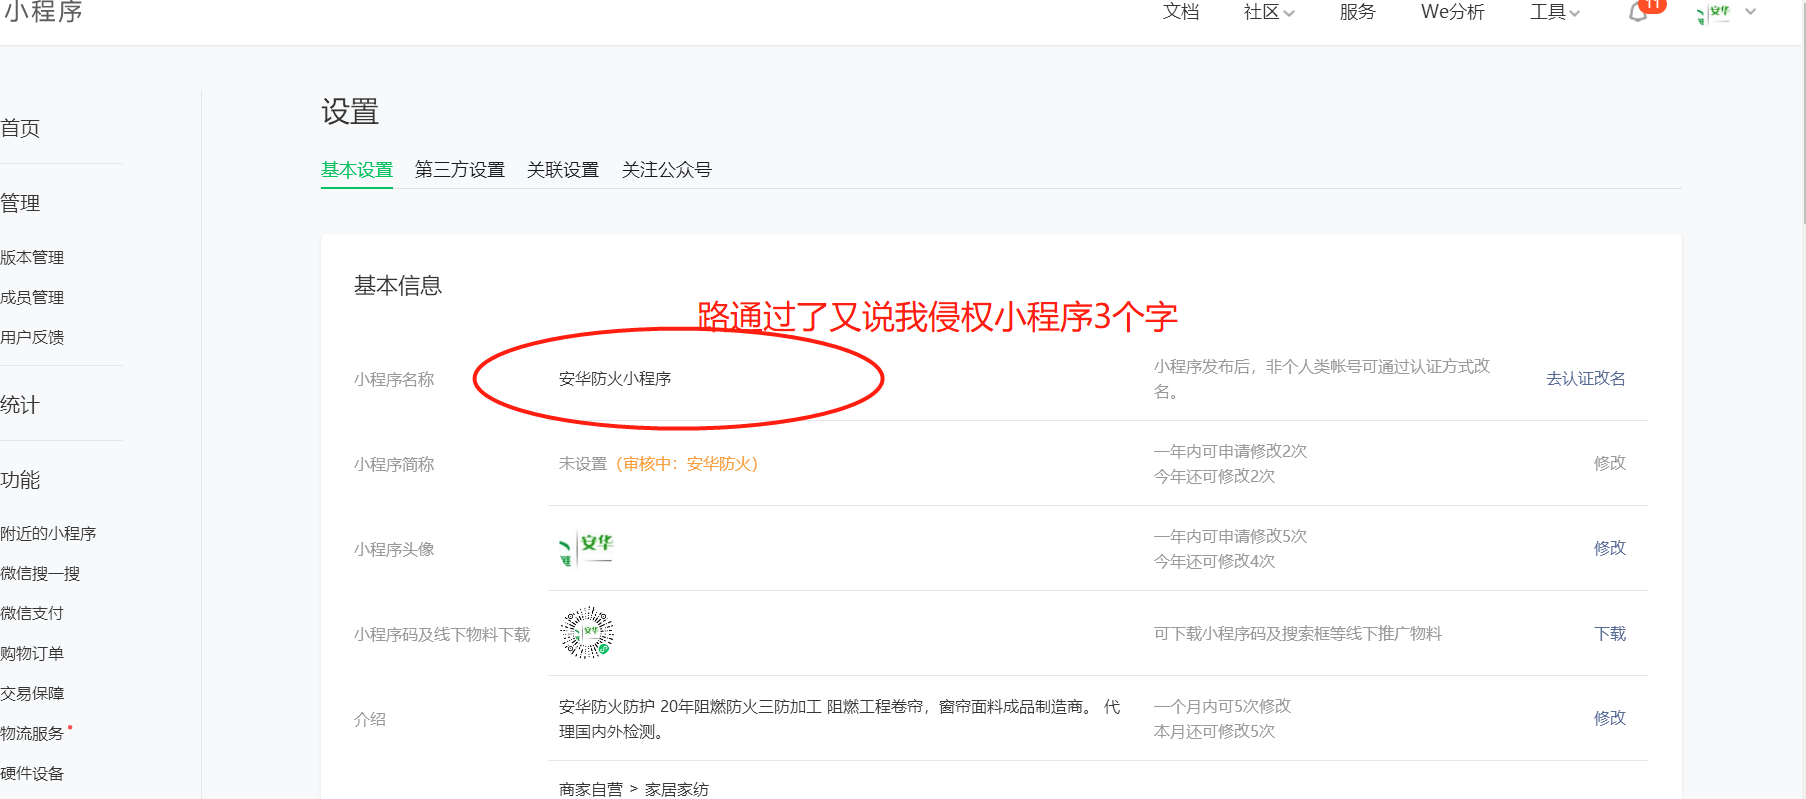Screen dimensions: 1806x799
Task: Expand the 社区 dropdown menu
Action: pyautogui.click(x=1269, y=12)
